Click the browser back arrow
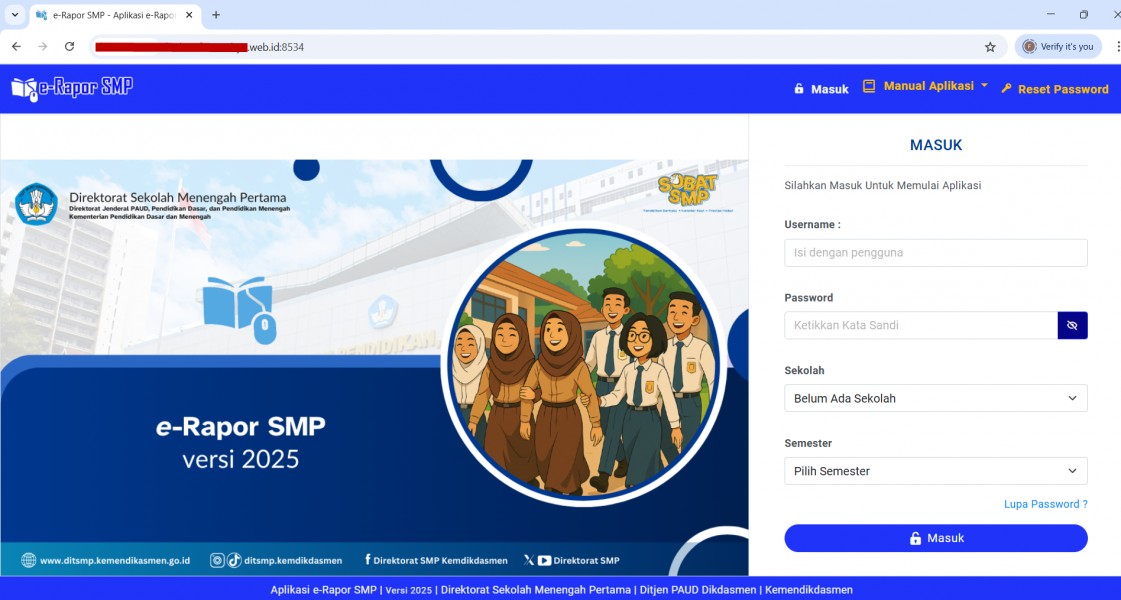Viewport: 1121px width, 600px height. 16,46
